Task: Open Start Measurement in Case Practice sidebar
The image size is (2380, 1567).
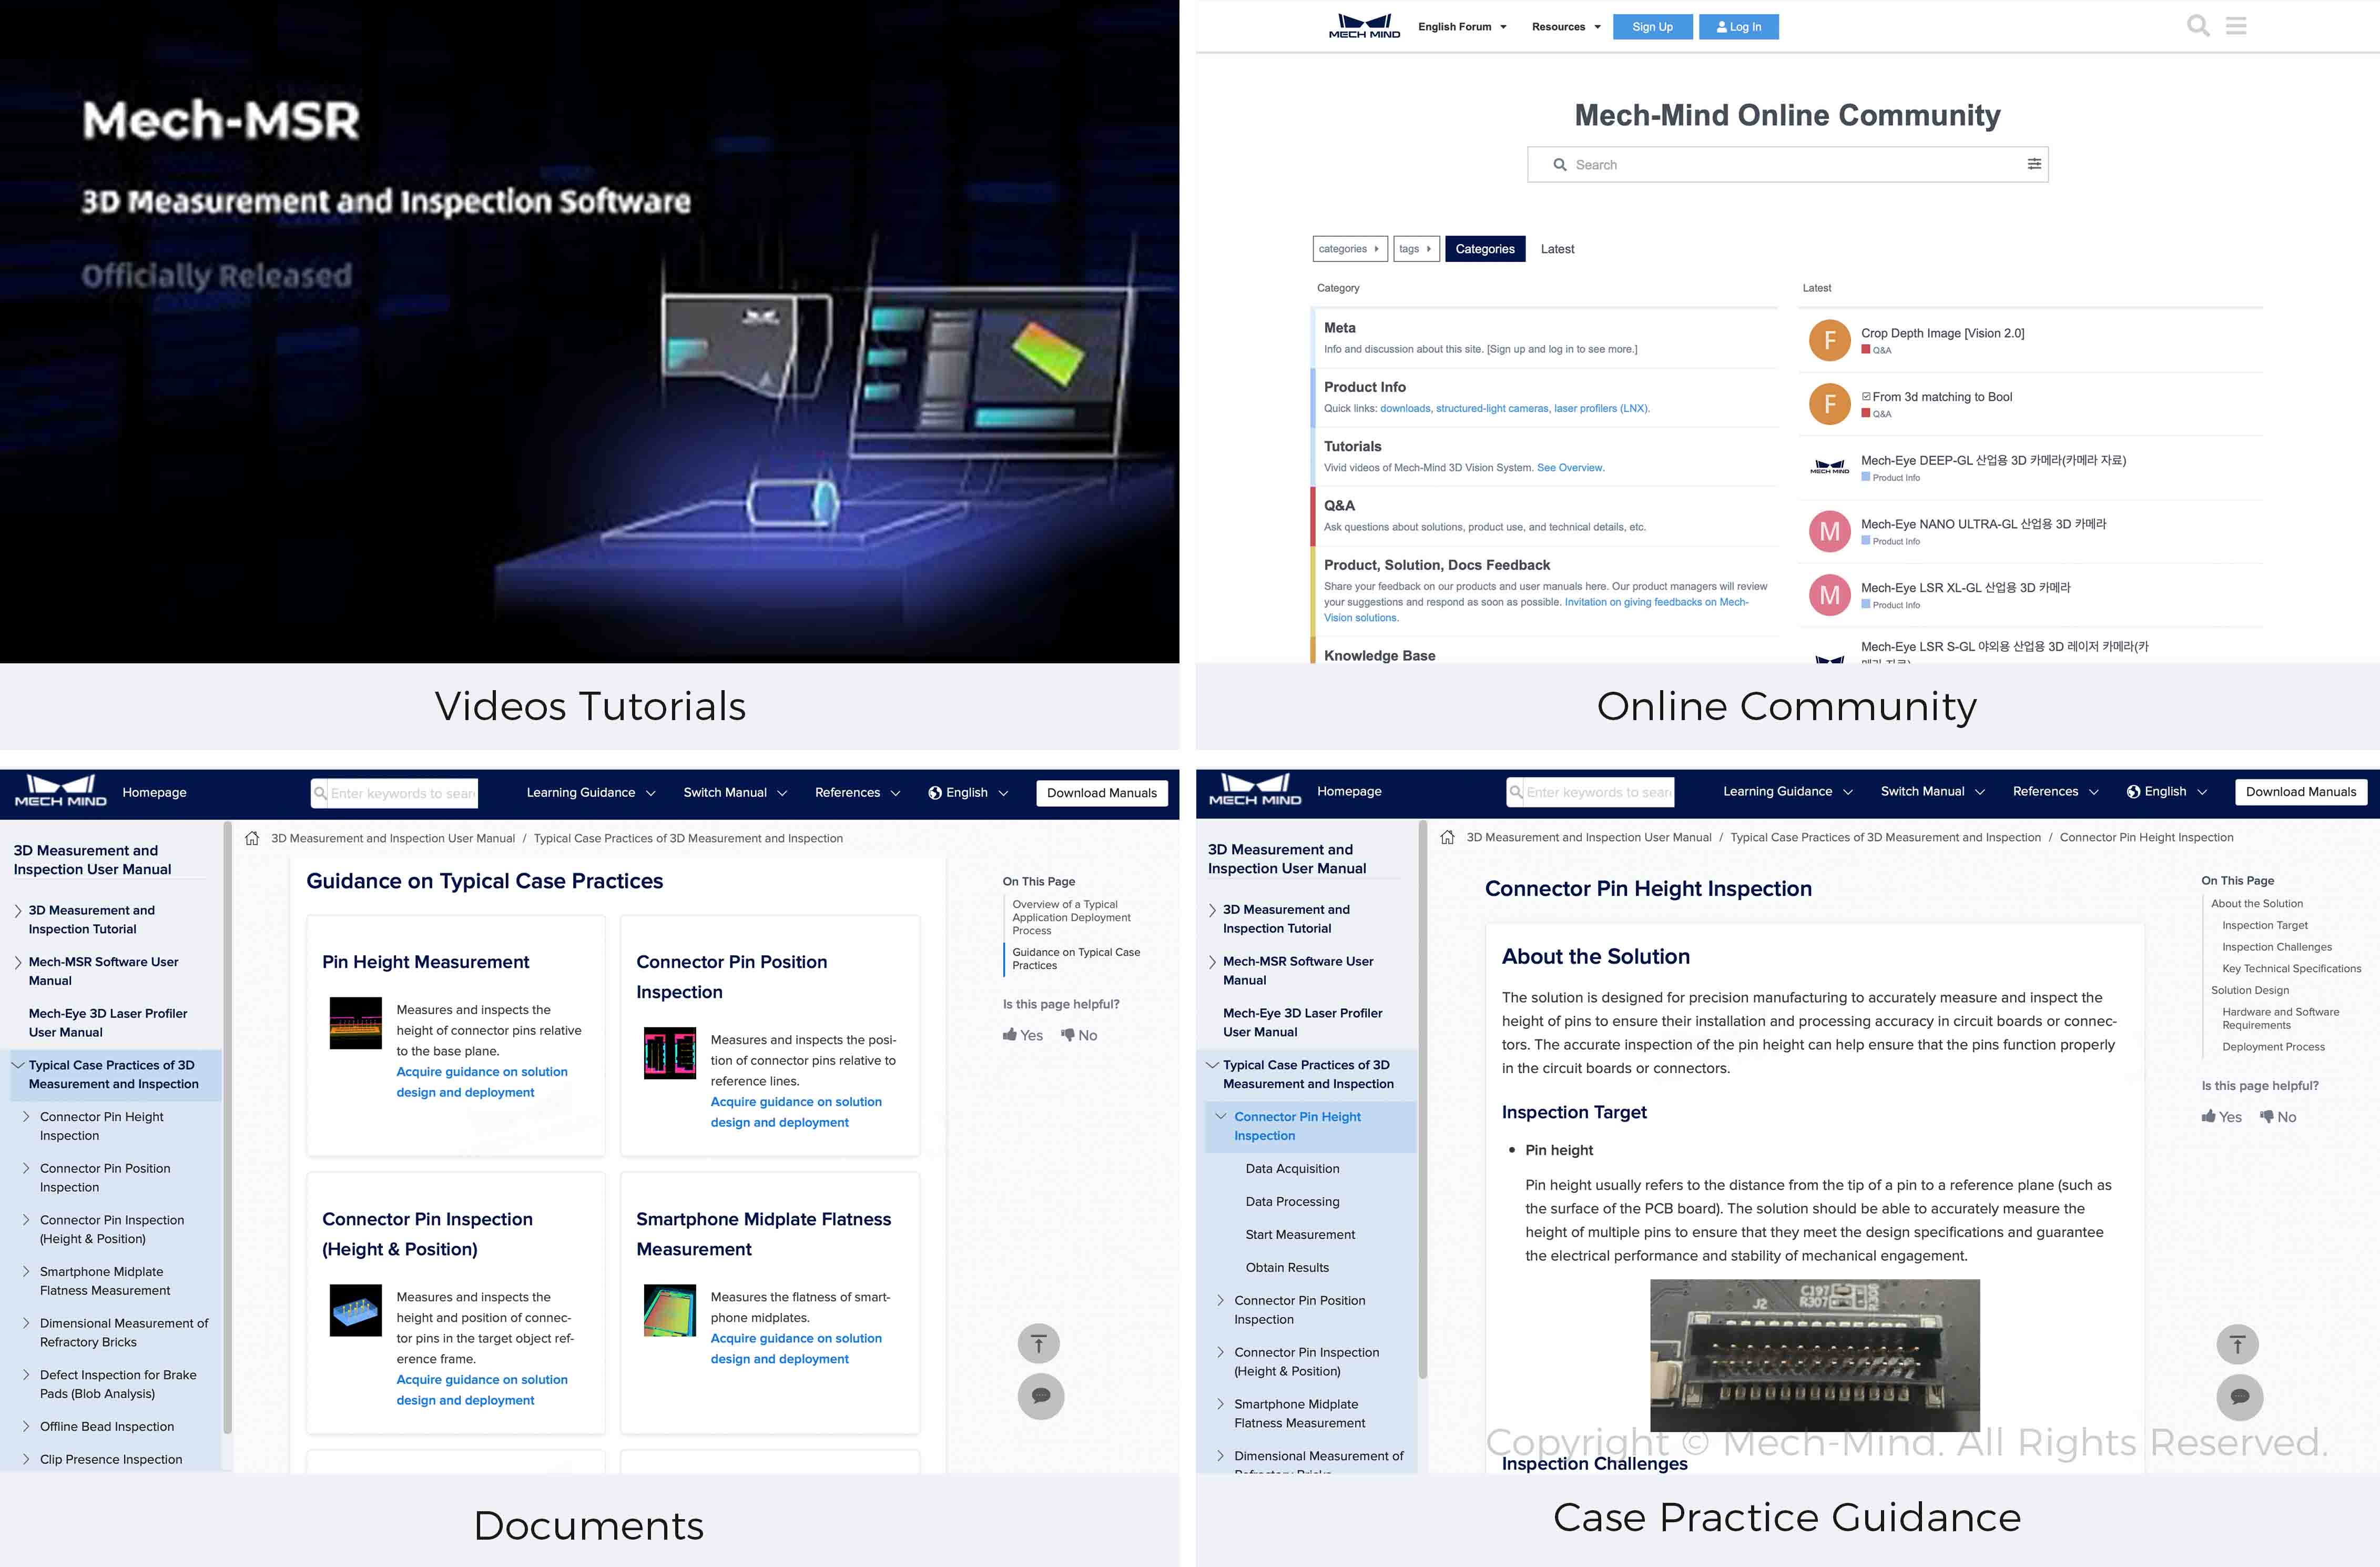Action: point(1300,1235)
